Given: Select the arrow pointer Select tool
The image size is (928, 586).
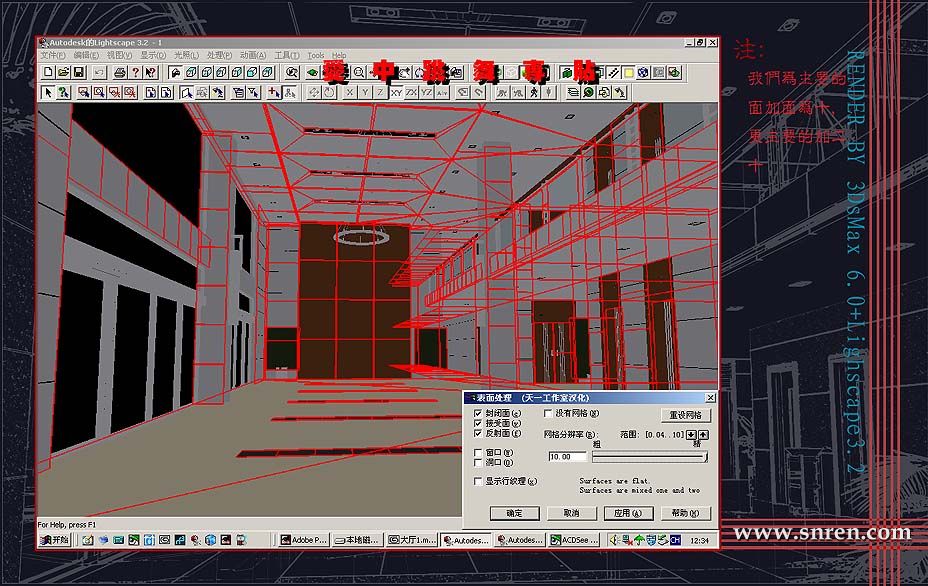Looking at the screenshot, I should (49, 92).
